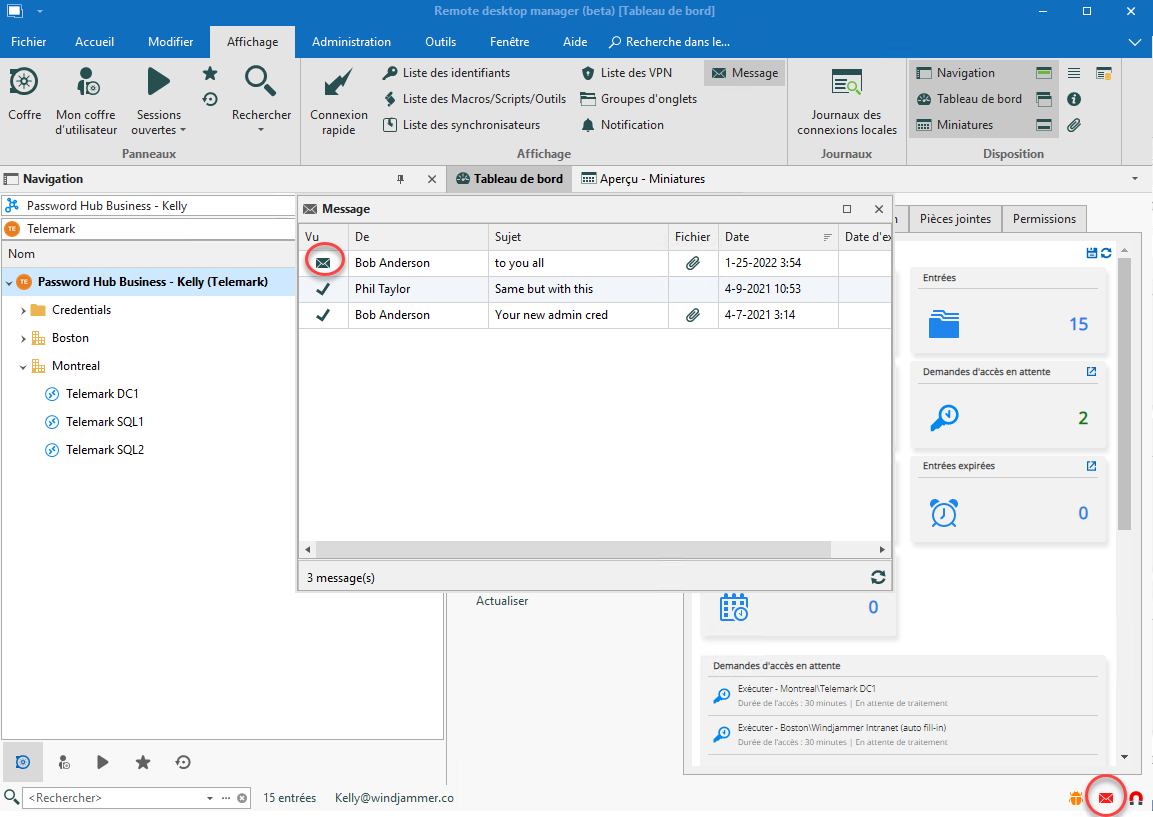Toggle the Message panel button in the ribbon
The height and width of the screenshot is (817, 1153).
[x=744, y=73]
